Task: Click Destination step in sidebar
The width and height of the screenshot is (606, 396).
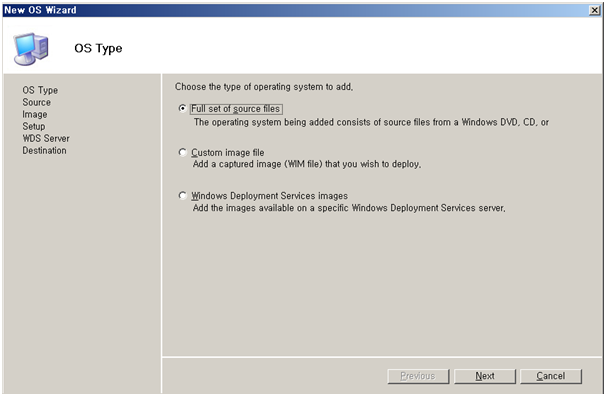Action: pyautogui.click(x=44, y=150)
